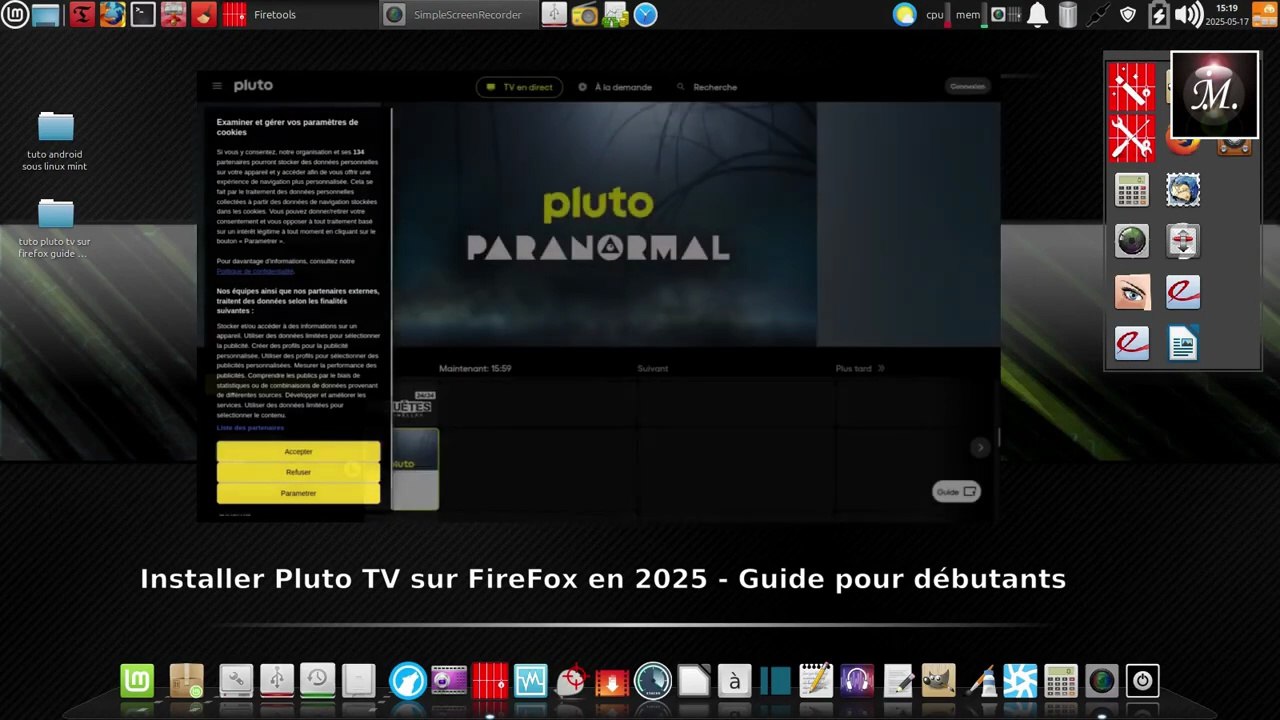1280x720 pixels.
Task: Open the backup clock icon in dock
Action: click(317, 681)
